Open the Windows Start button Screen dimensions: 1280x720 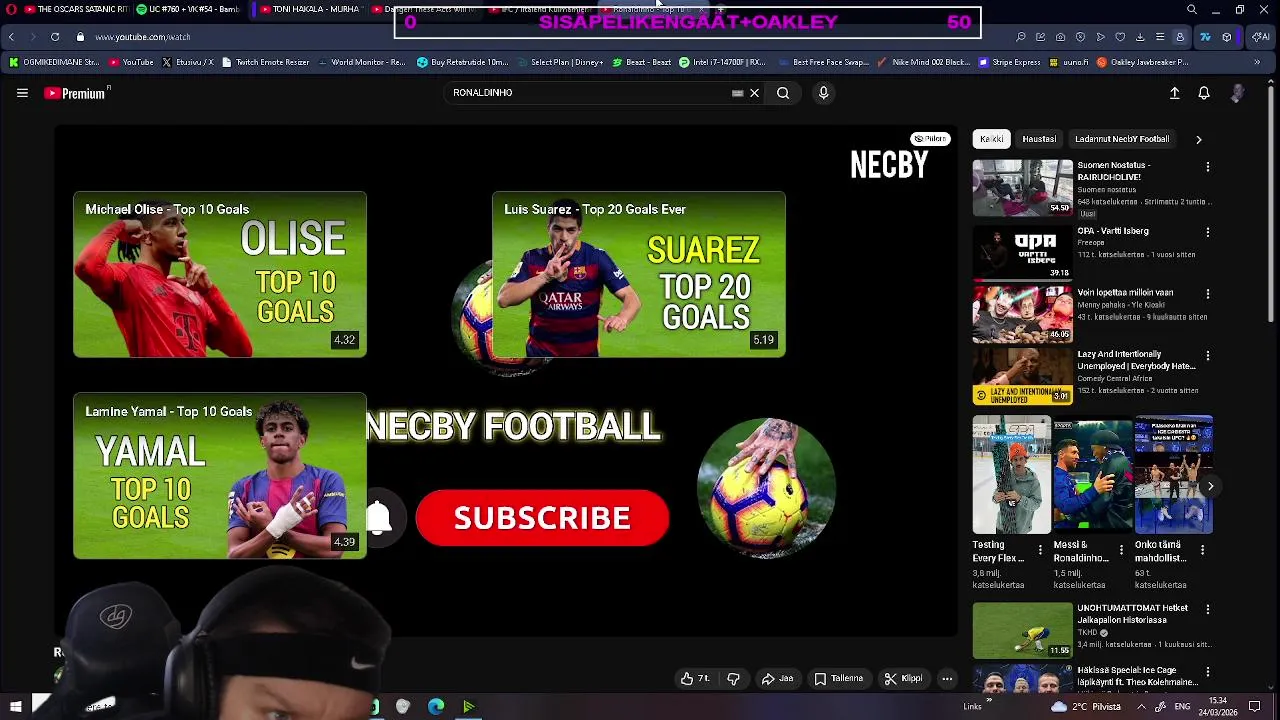[15, 706]
